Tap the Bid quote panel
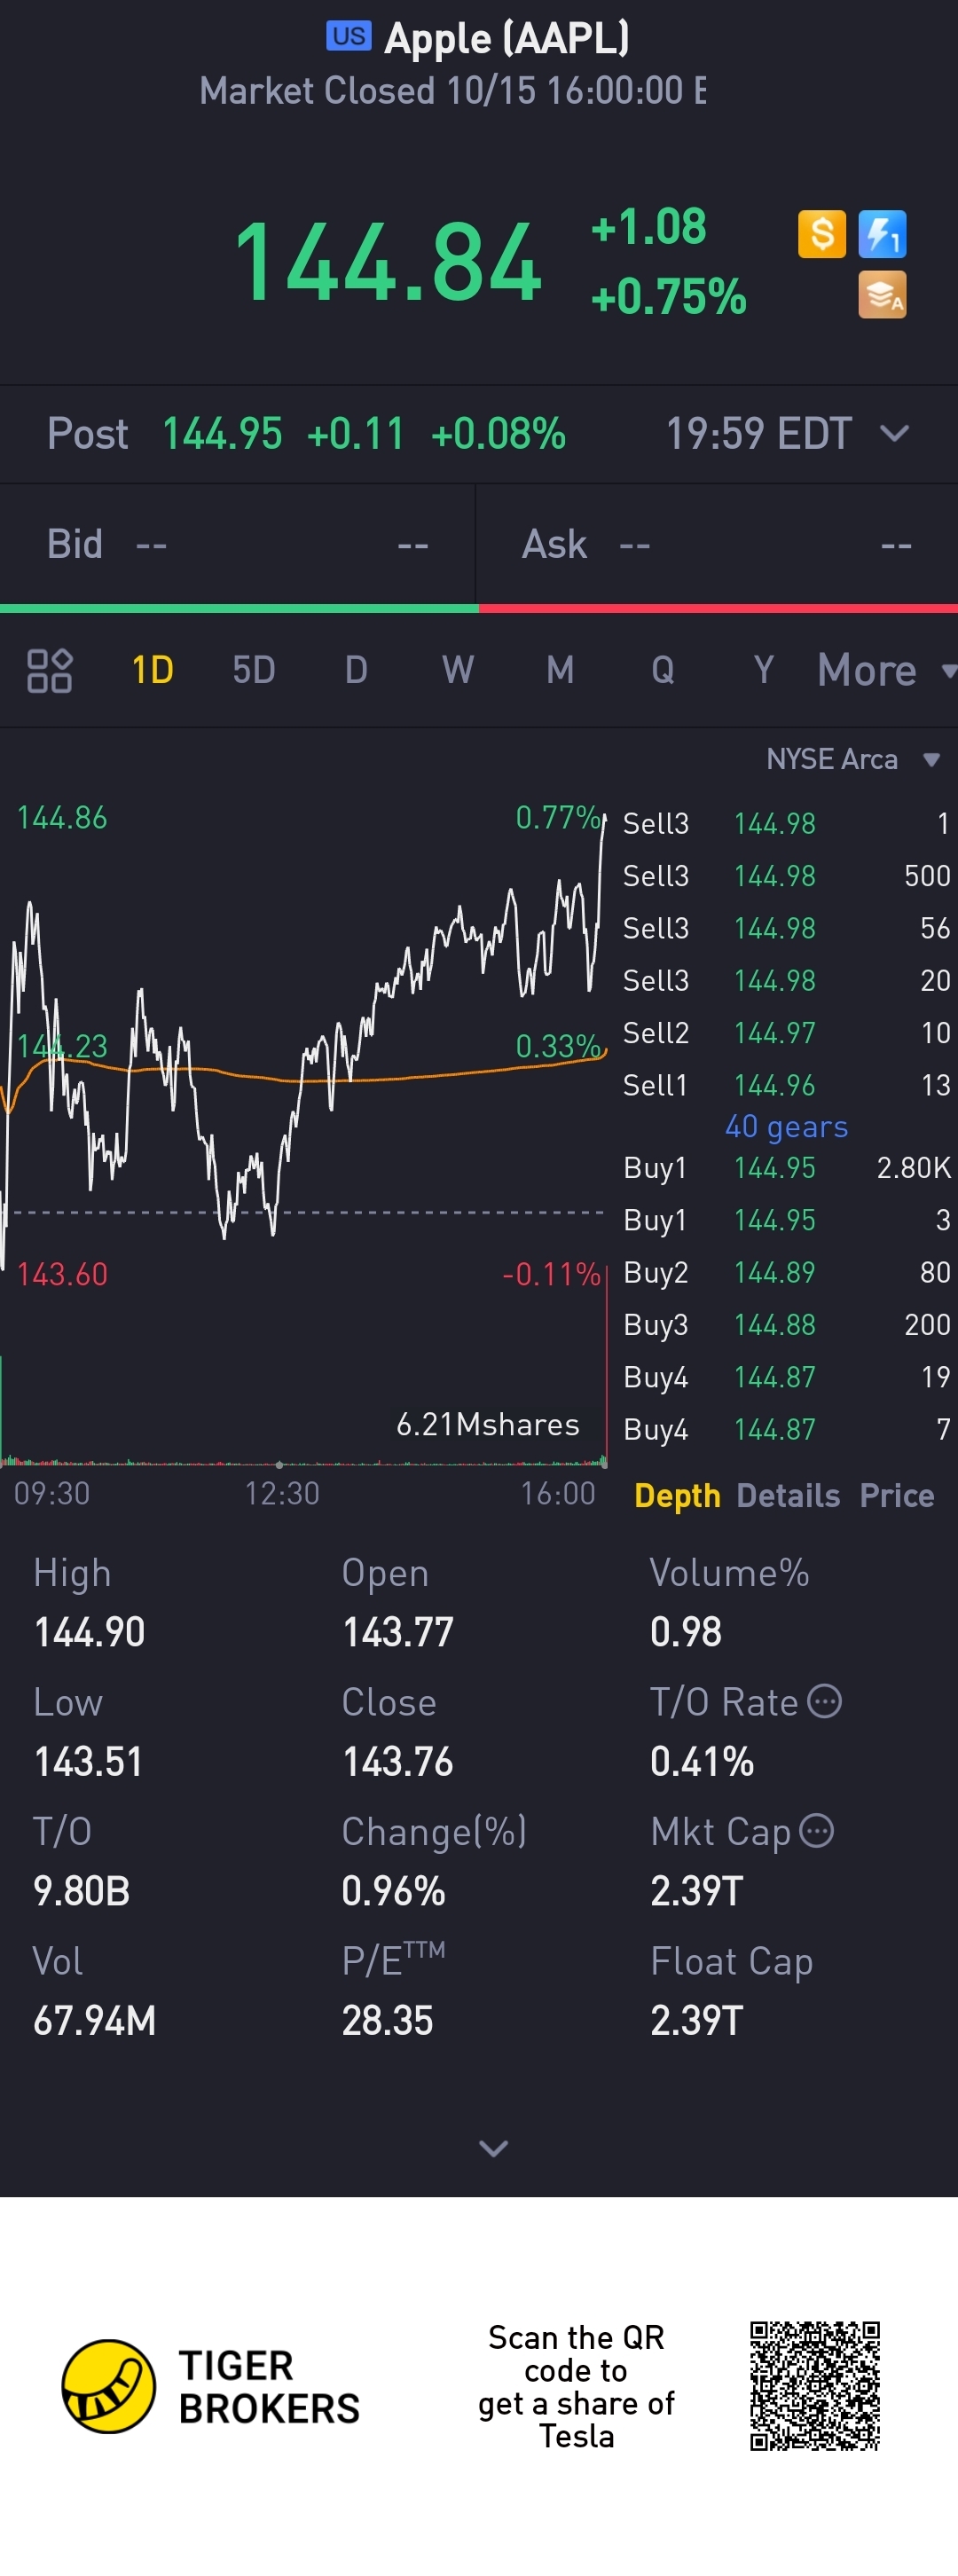Image resolution: width=958 pixels, height=2576 pixels. click(237, 545)
